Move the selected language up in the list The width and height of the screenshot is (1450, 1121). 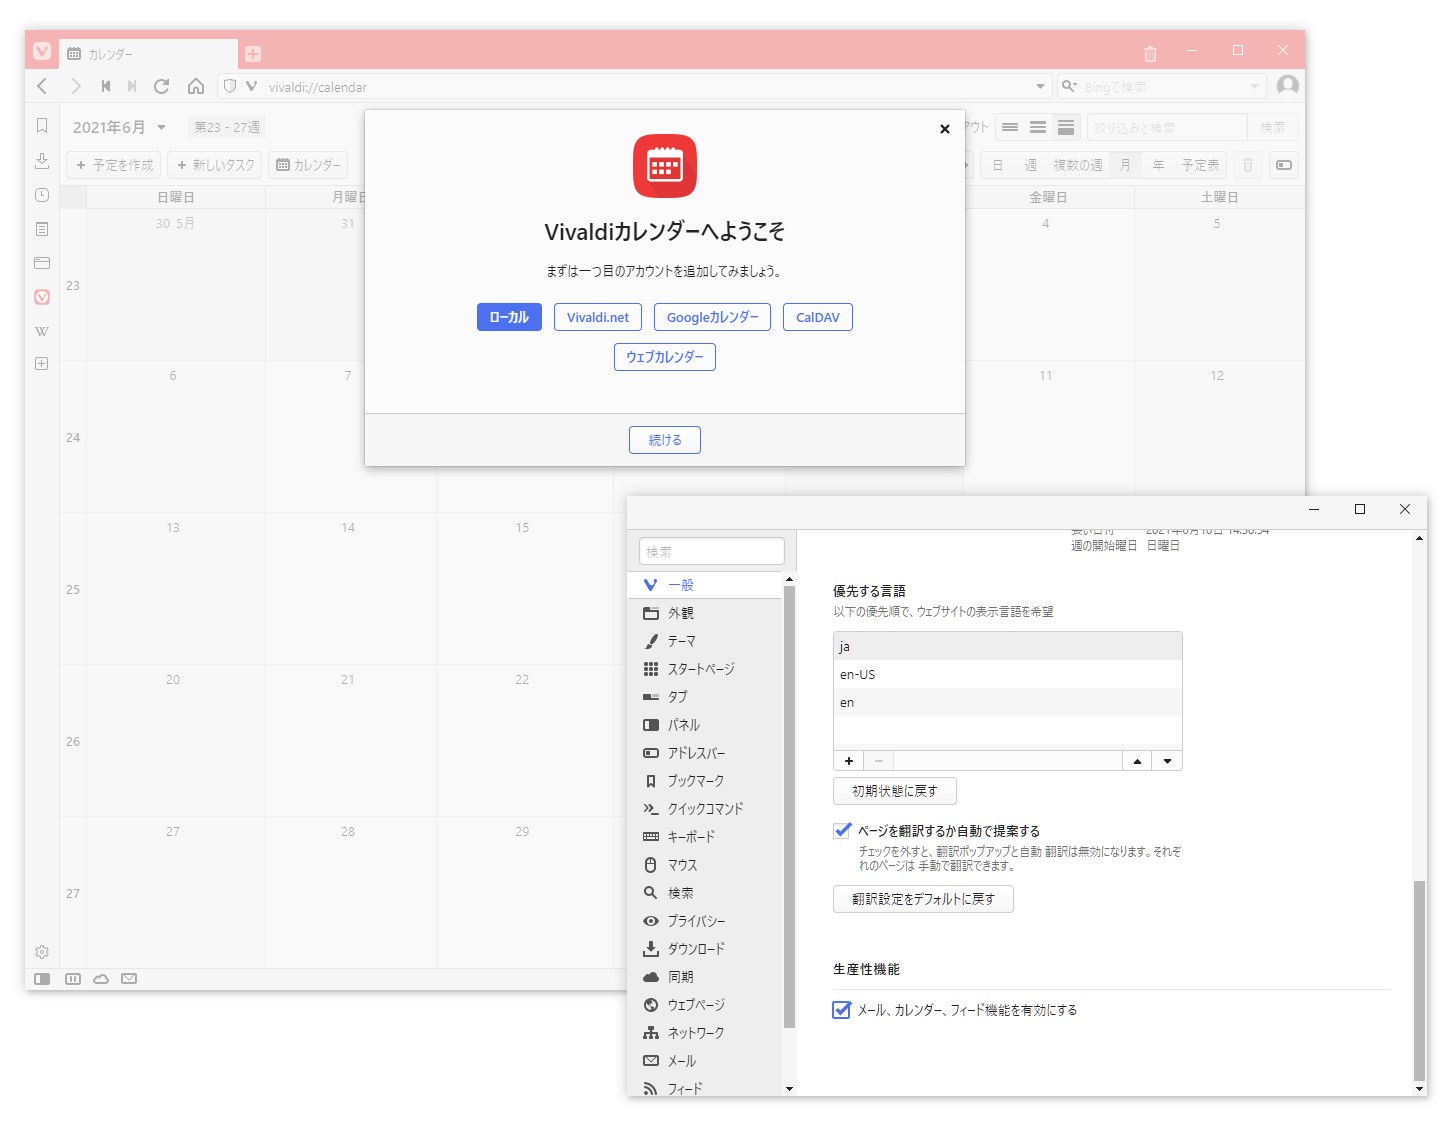pos(1137,761)
